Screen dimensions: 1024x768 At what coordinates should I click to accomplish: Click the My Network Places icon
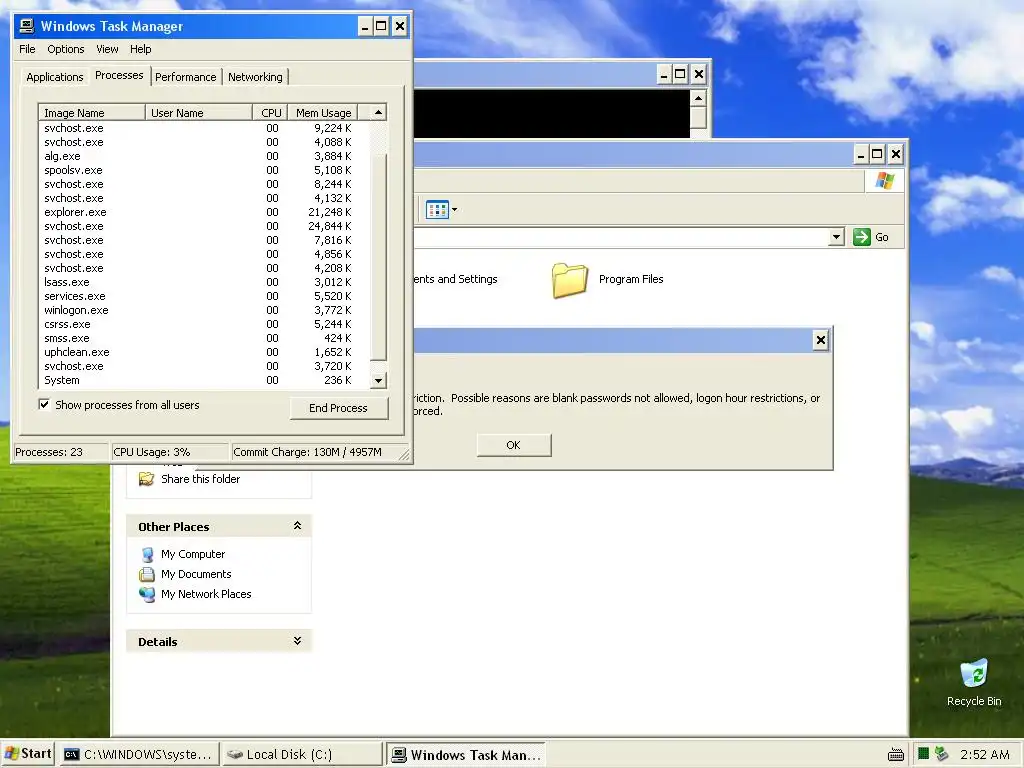[x=147, y=594]
